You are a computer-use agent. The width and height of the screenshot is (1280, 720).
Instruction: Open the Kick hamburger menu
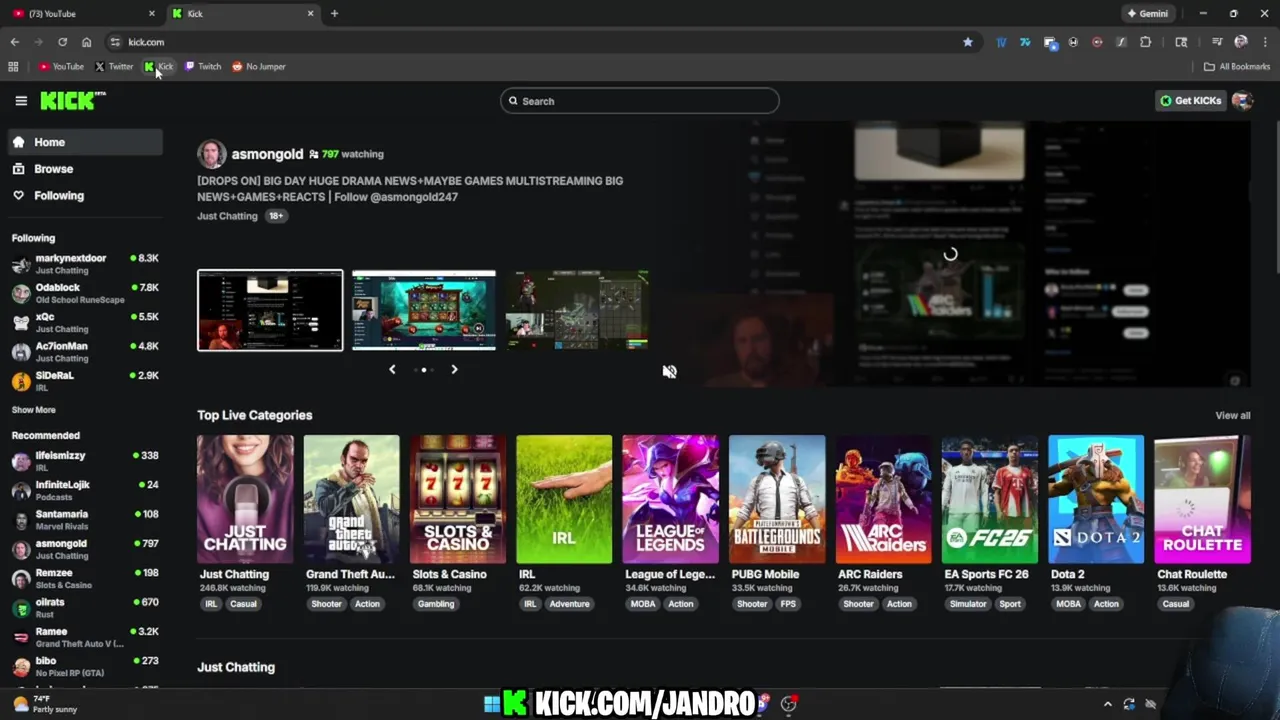21,100
